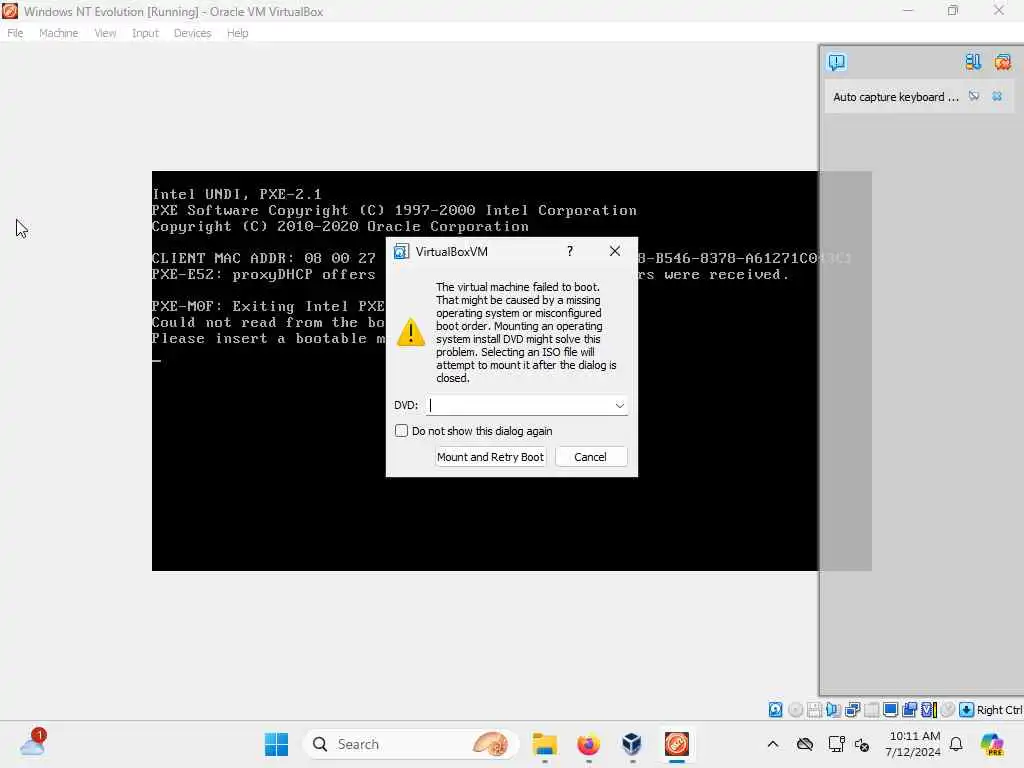Open Copilot preview icon in taskbar
This screenshot has width=1024, height=768.
(992, 744)
